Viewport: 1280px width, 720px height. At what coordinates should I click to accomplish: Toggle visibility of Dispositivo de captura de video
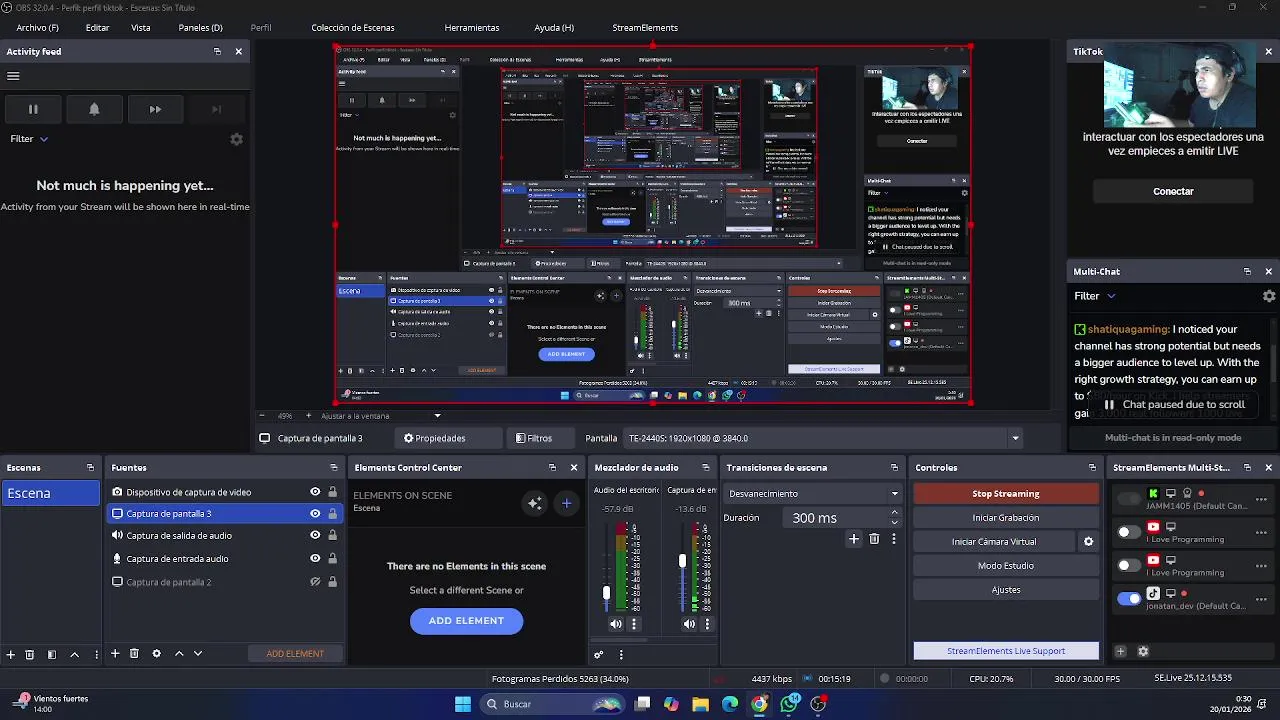click(x=315, y=492)
